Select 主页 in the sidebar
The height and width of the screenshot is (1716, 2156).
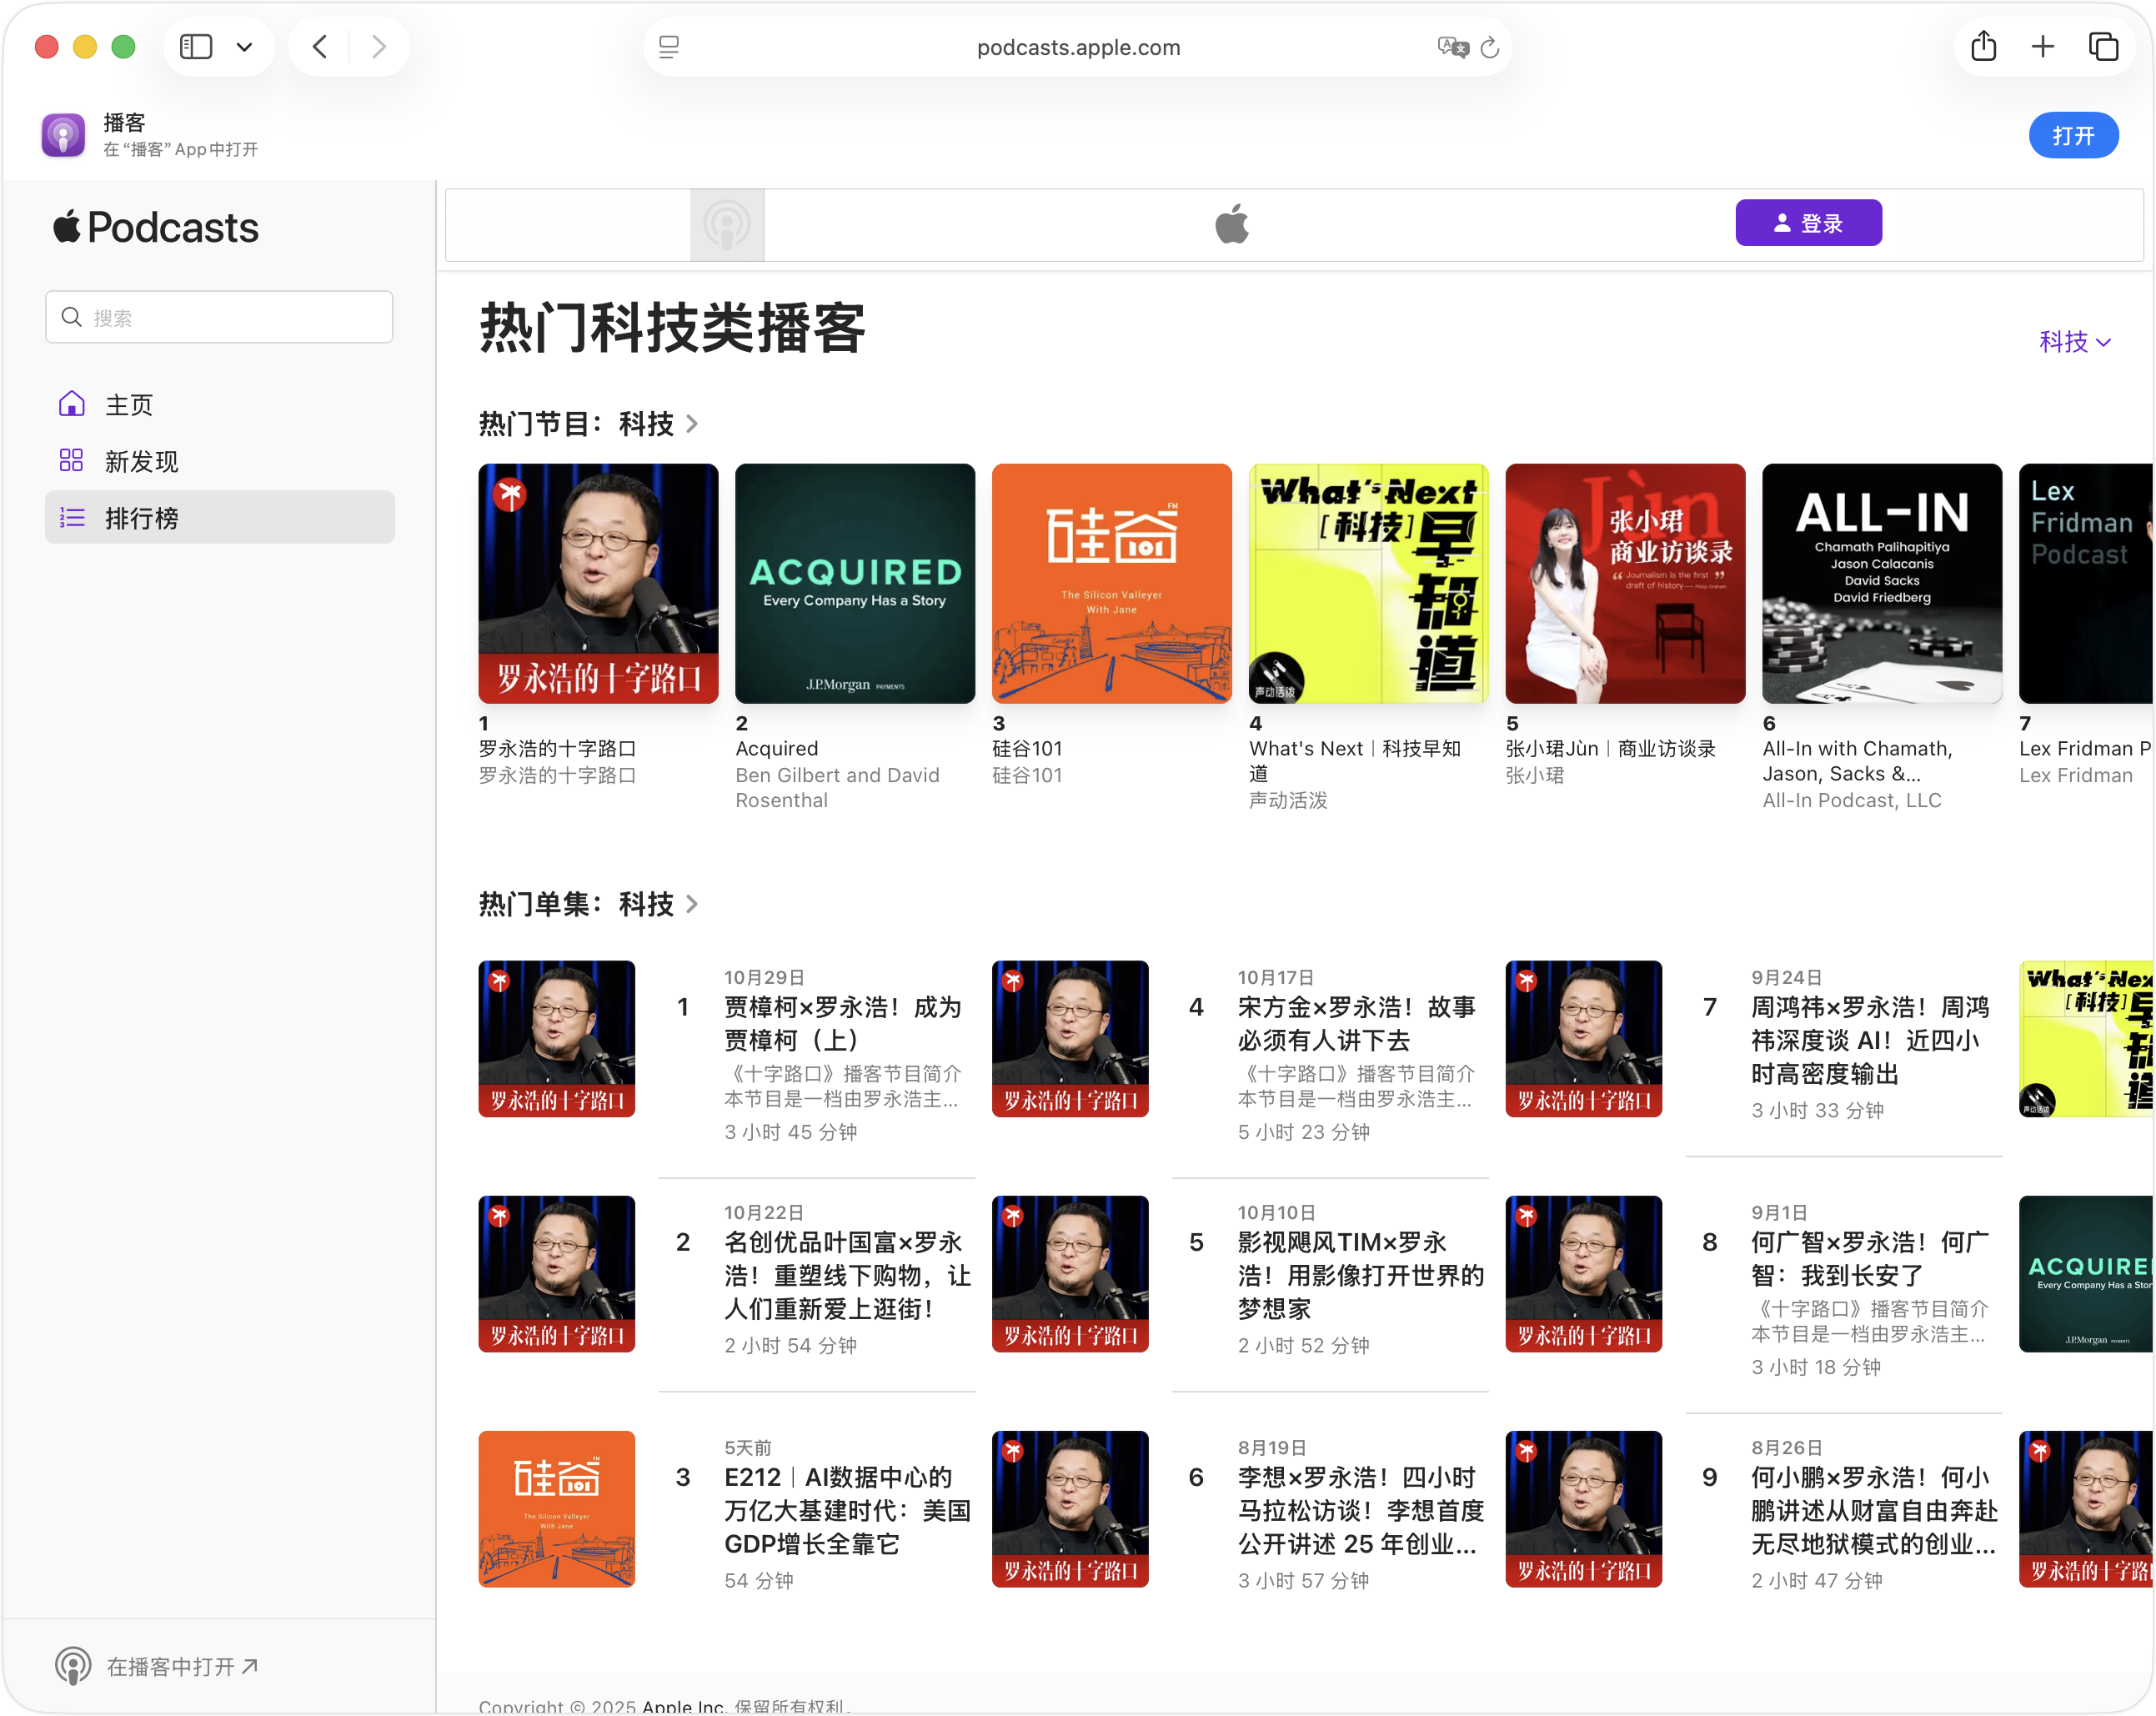coord(129,405)
